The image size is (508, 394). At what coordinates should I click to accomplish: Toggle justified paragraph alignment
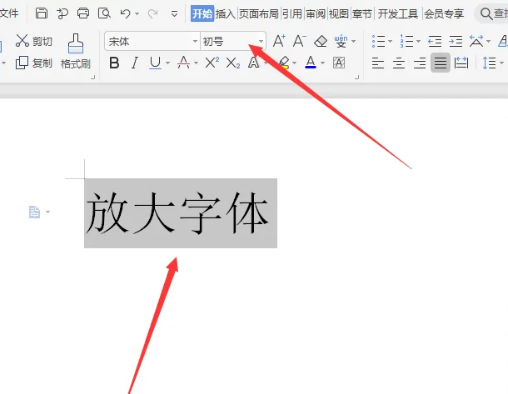[x=440, y=63]
